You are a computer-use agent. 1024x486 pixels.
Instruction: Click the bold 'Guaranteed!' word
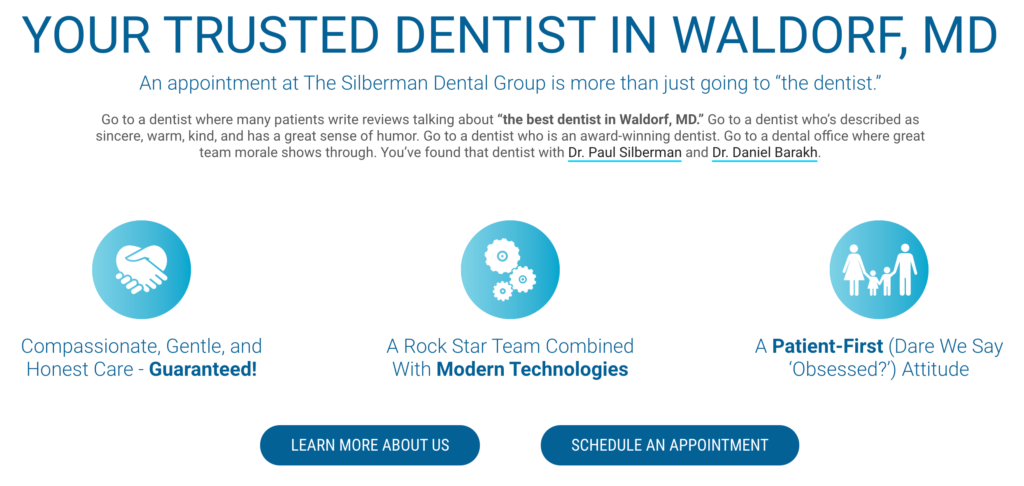pos(203,370)
